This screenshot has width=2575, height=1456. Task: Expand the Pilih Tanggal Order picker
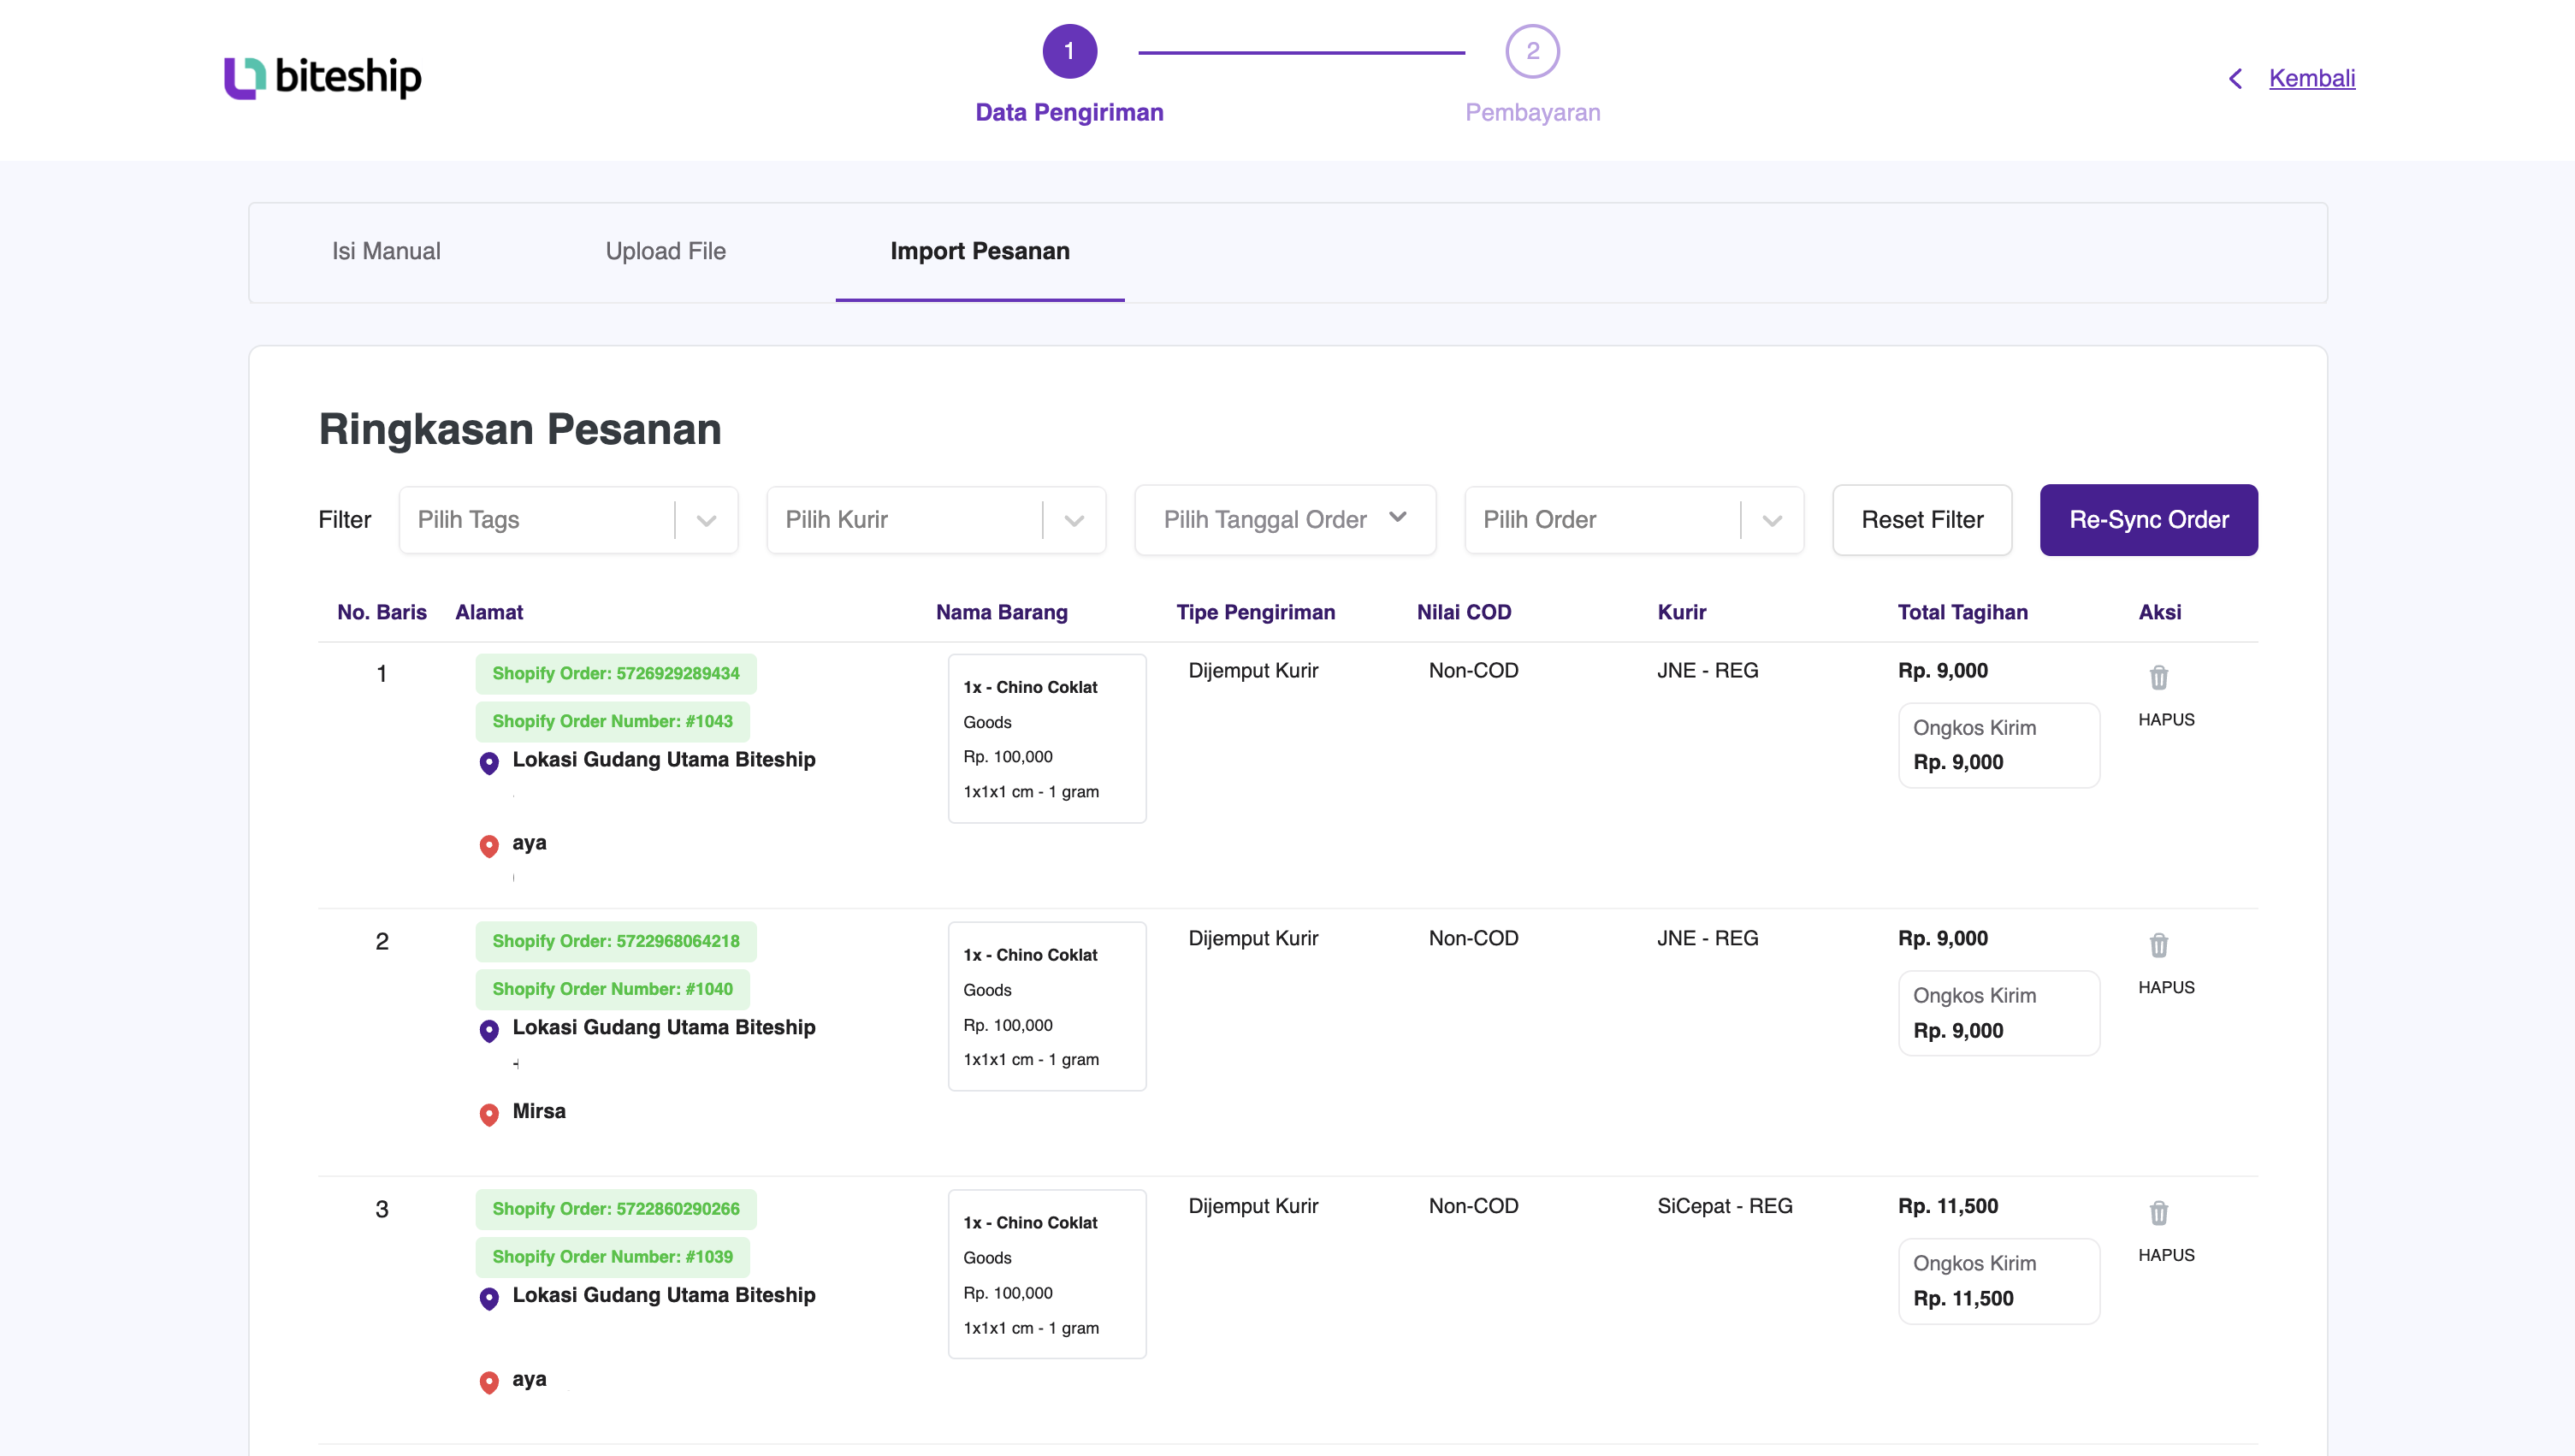1284,519
